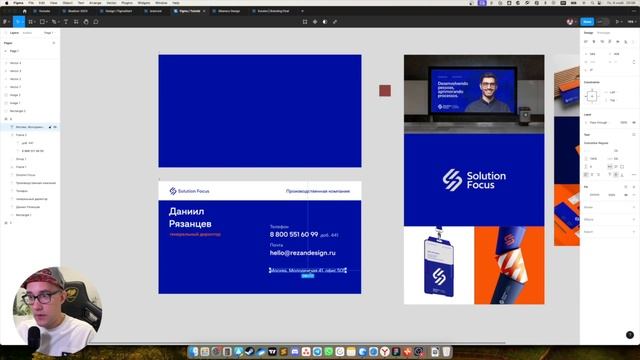The width and height of the screenshot is (640, 360).
Task: Add a stroke with plus icon
Action: point(634,207)
